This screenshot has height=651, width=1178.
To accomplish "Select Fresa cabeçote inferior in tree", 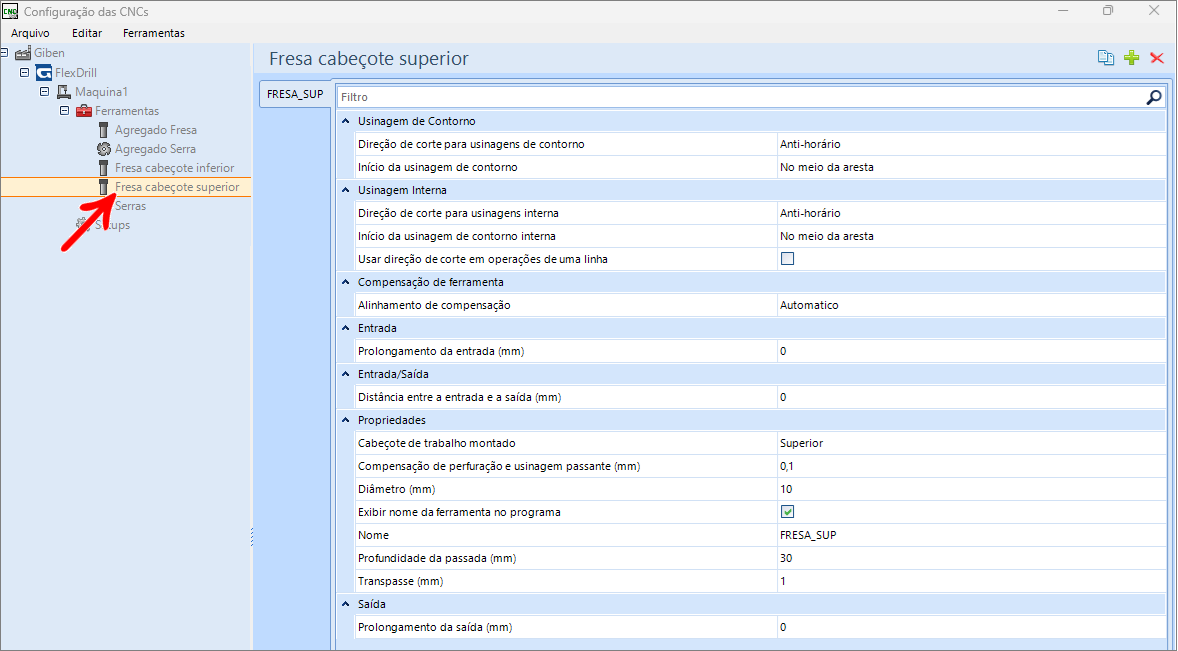I will (174, 168).
